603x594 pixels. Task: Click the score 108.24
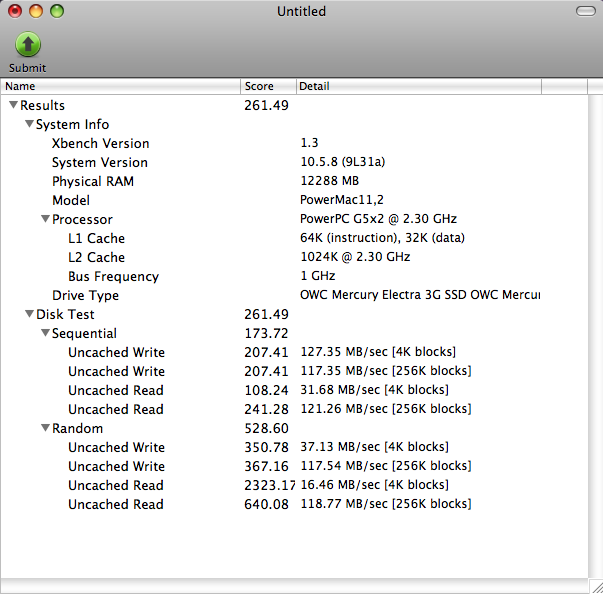pos(266,390)
